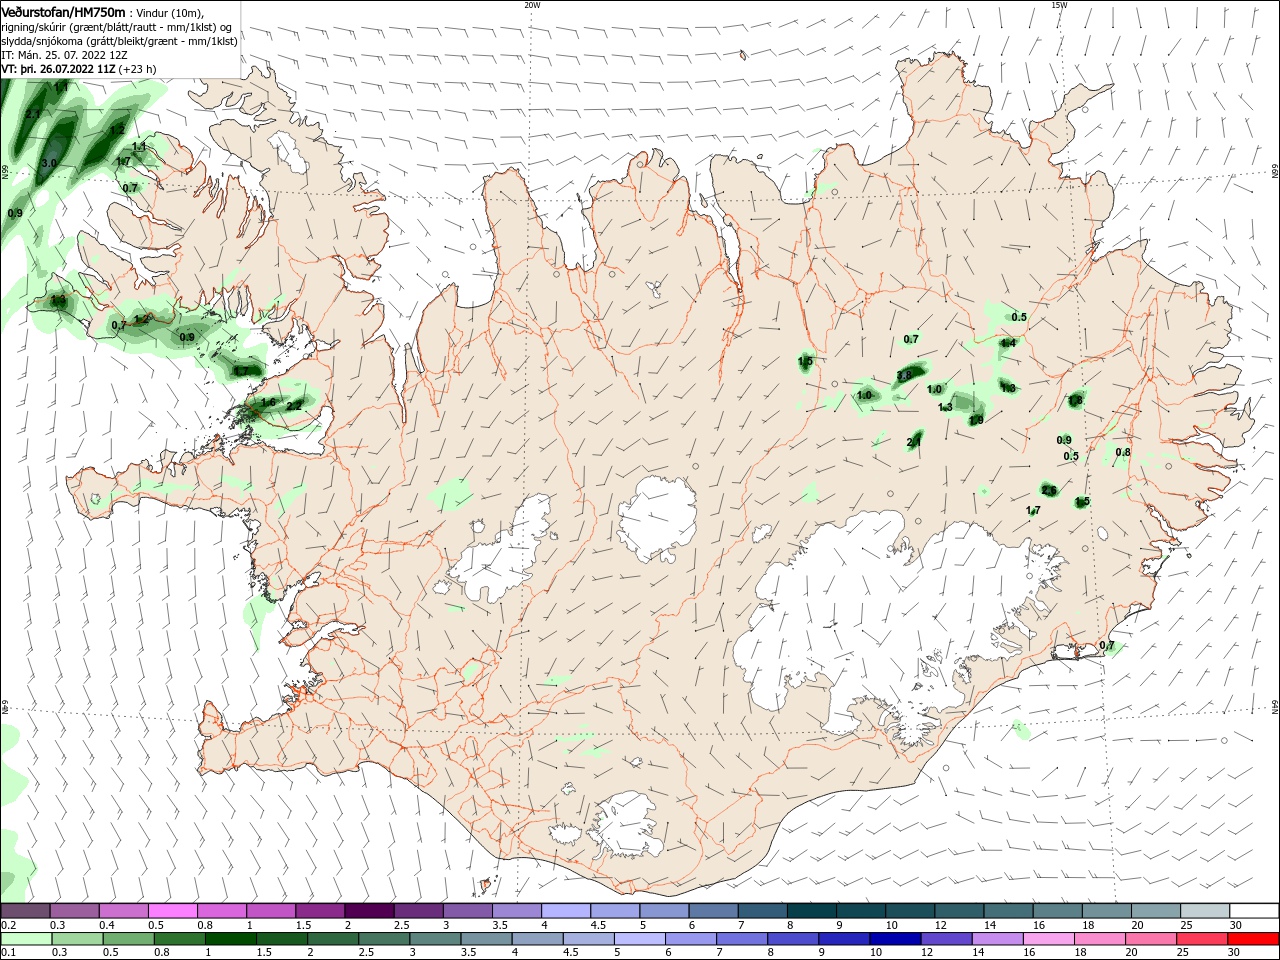This screenshot has width=1280, height=960.
Task: Pick the 4 periwinkle swatch in upper legend row
Action: (x=566, y=911)
